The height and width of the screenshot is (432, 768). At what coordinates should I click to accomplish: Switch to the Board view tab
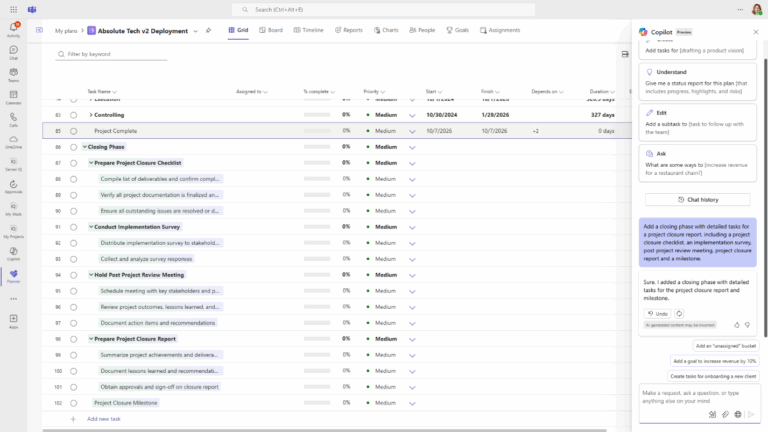click(271, 30)
